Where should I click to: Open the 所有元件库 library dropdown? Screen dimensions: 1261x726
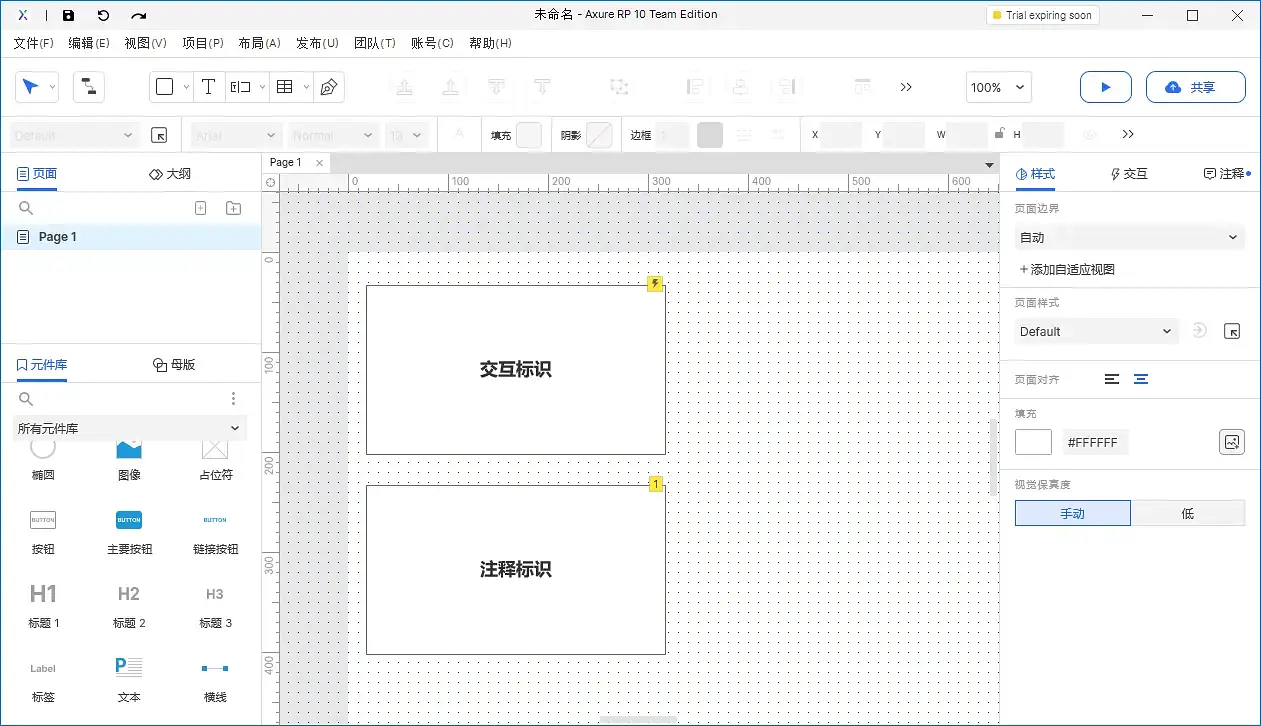(130, 427)
